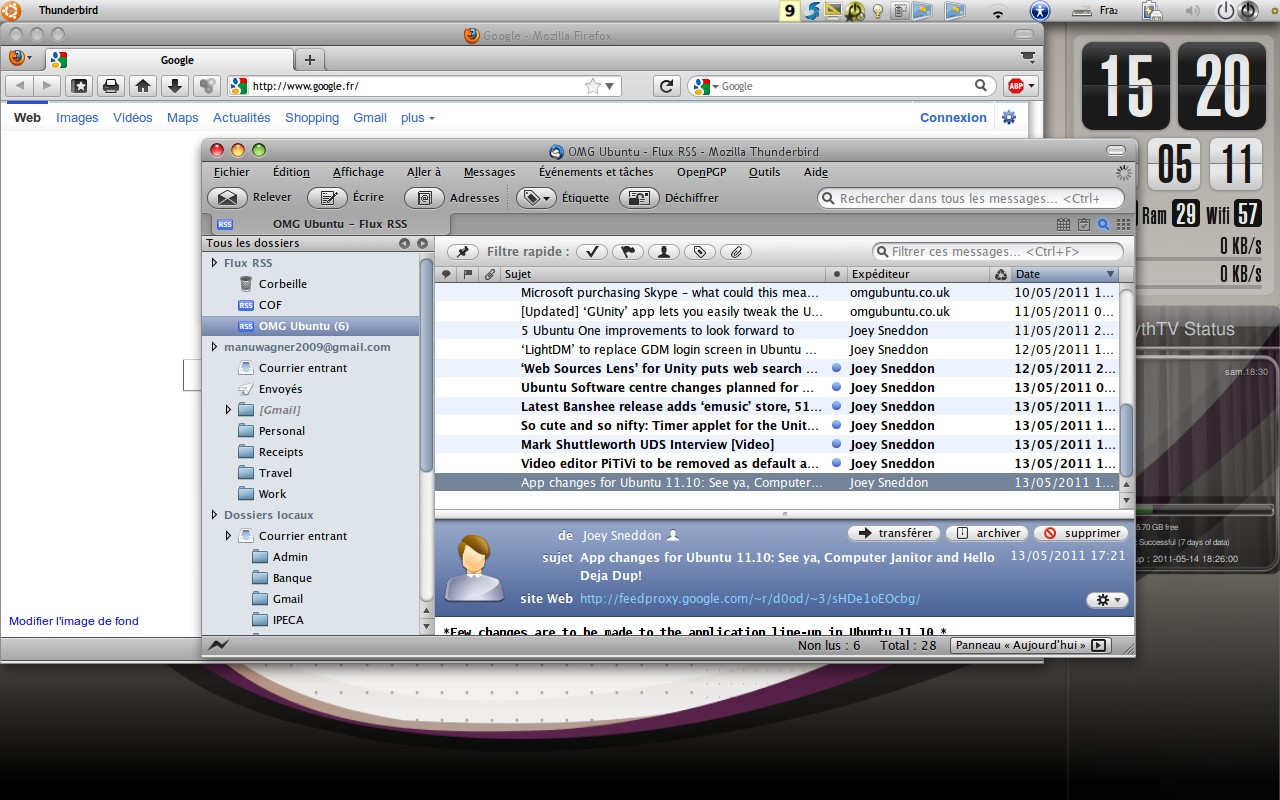Click the Déchiffrer decrypt icon
Image resolution: width=1280 pixels, height=800 pixels.
coord(640,198)
